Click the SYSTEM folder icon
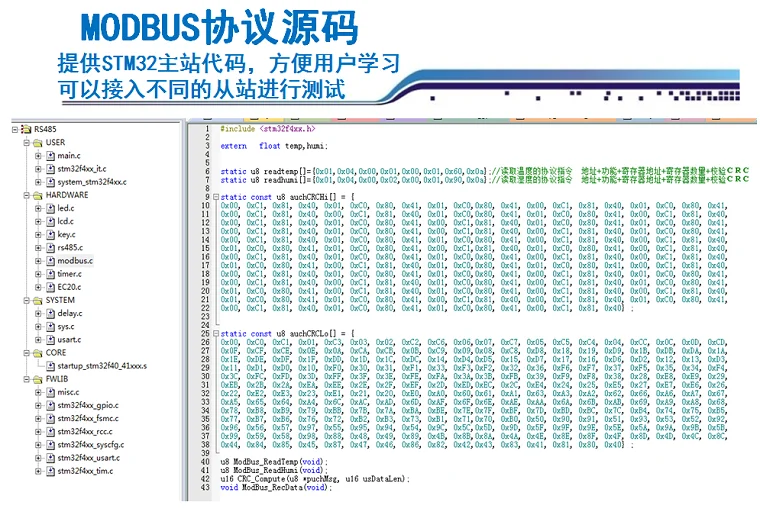Viewport: 760px width, 531px height. (x=37, y=300)
